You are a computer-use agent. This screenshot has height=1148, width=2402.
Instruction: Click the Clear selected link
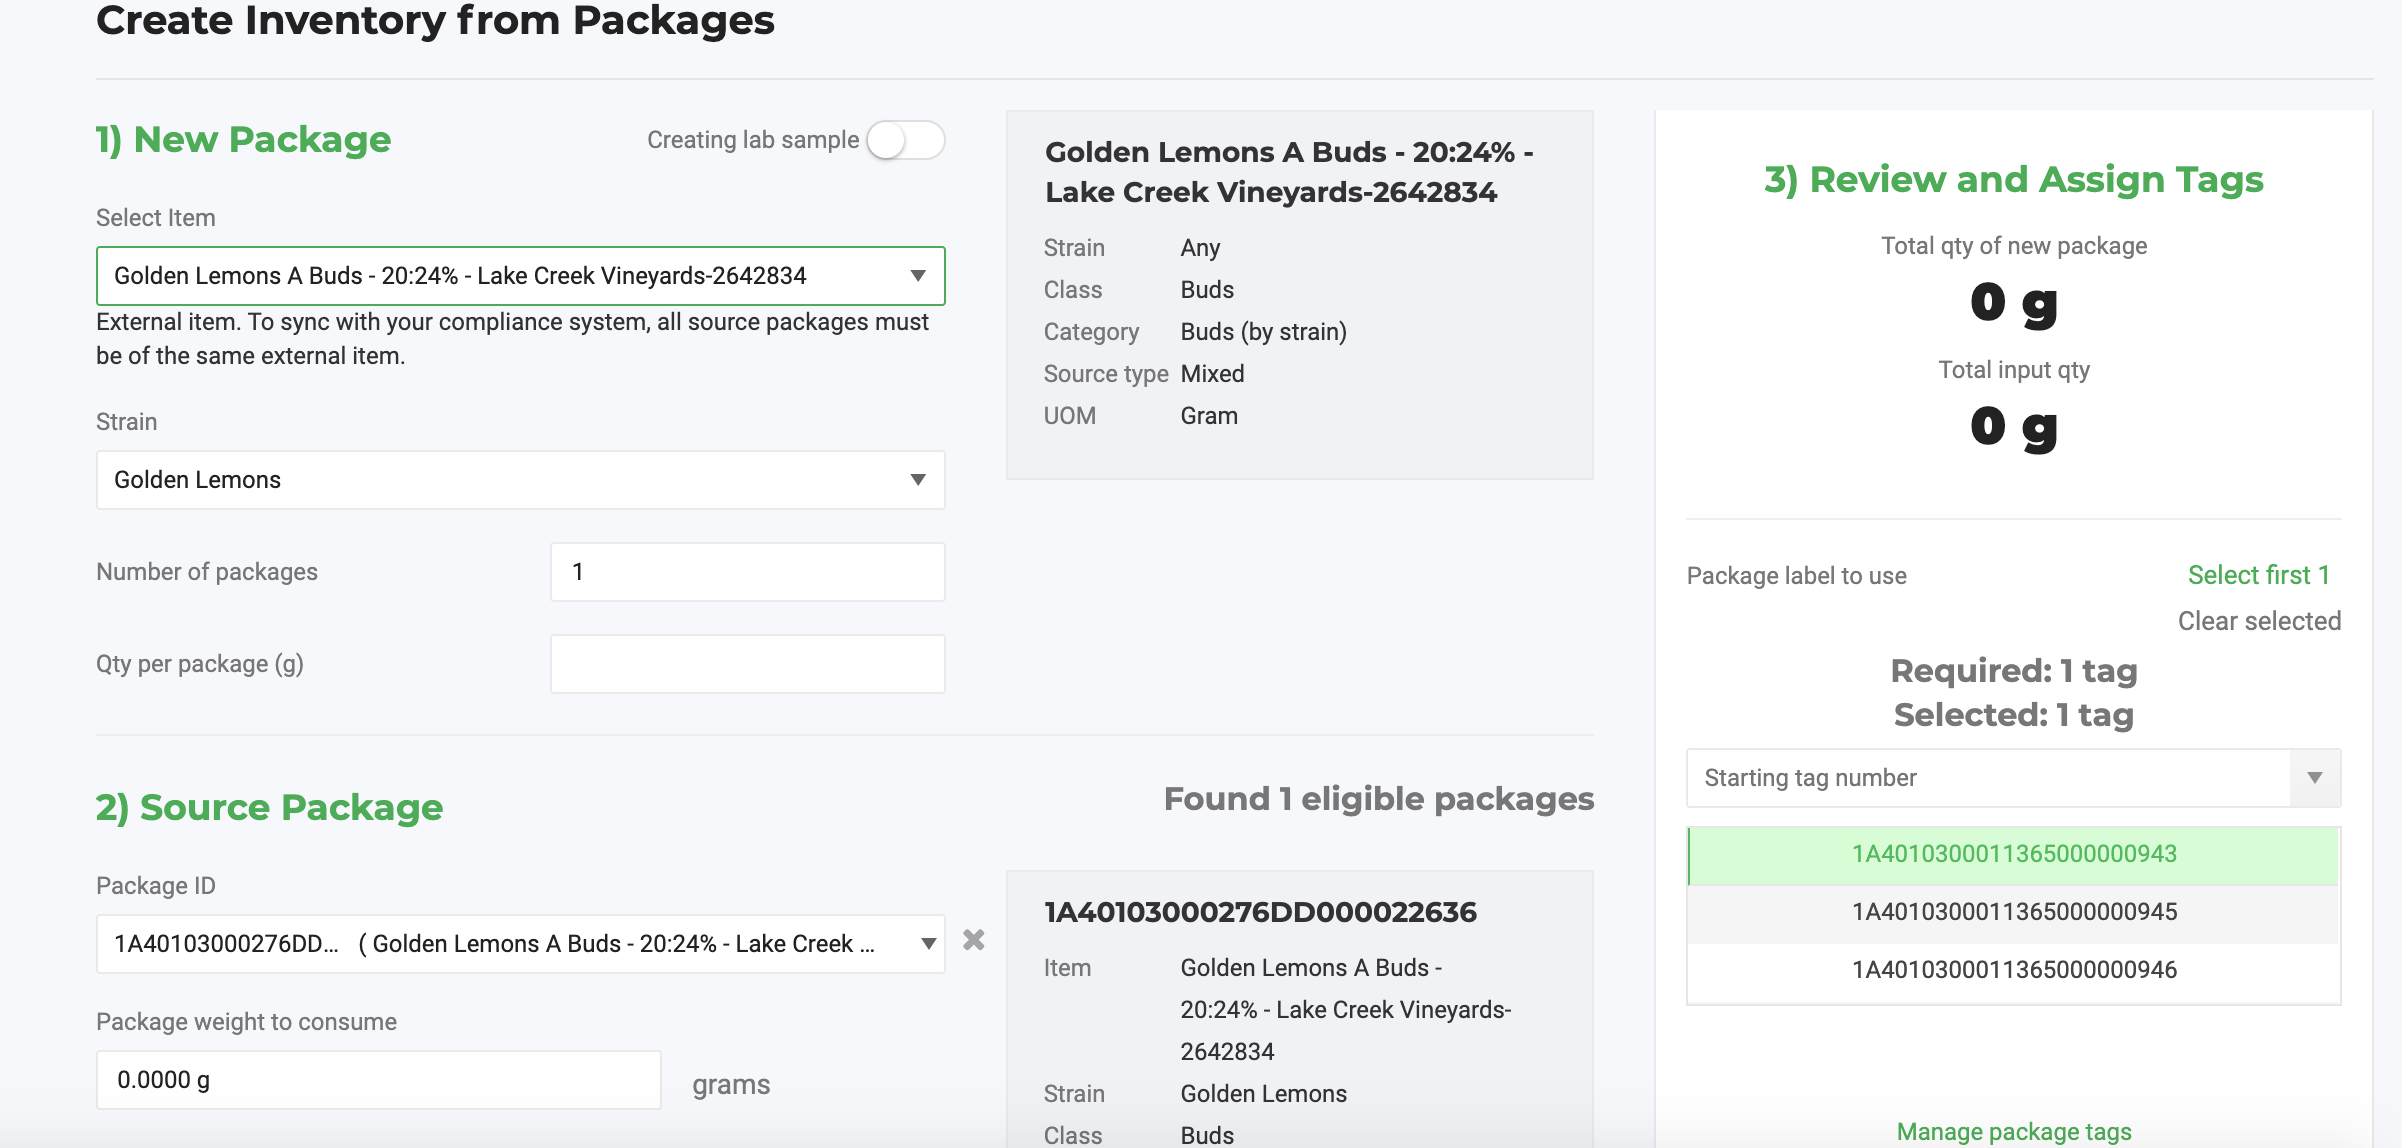tap(2259, 621)
